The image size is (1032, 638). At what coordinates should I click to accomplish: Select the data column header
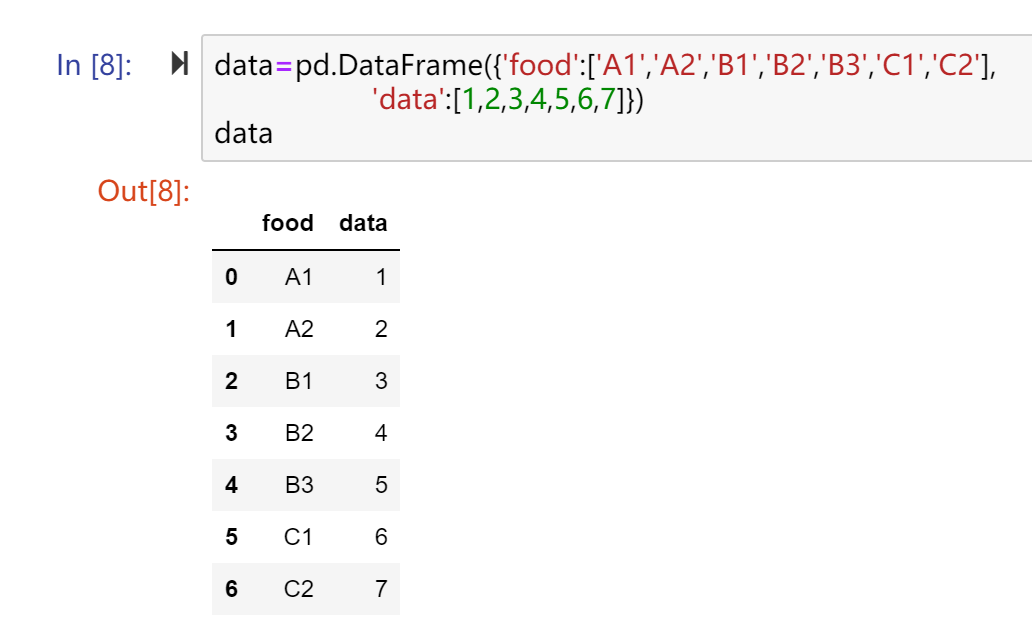(363, 223)
